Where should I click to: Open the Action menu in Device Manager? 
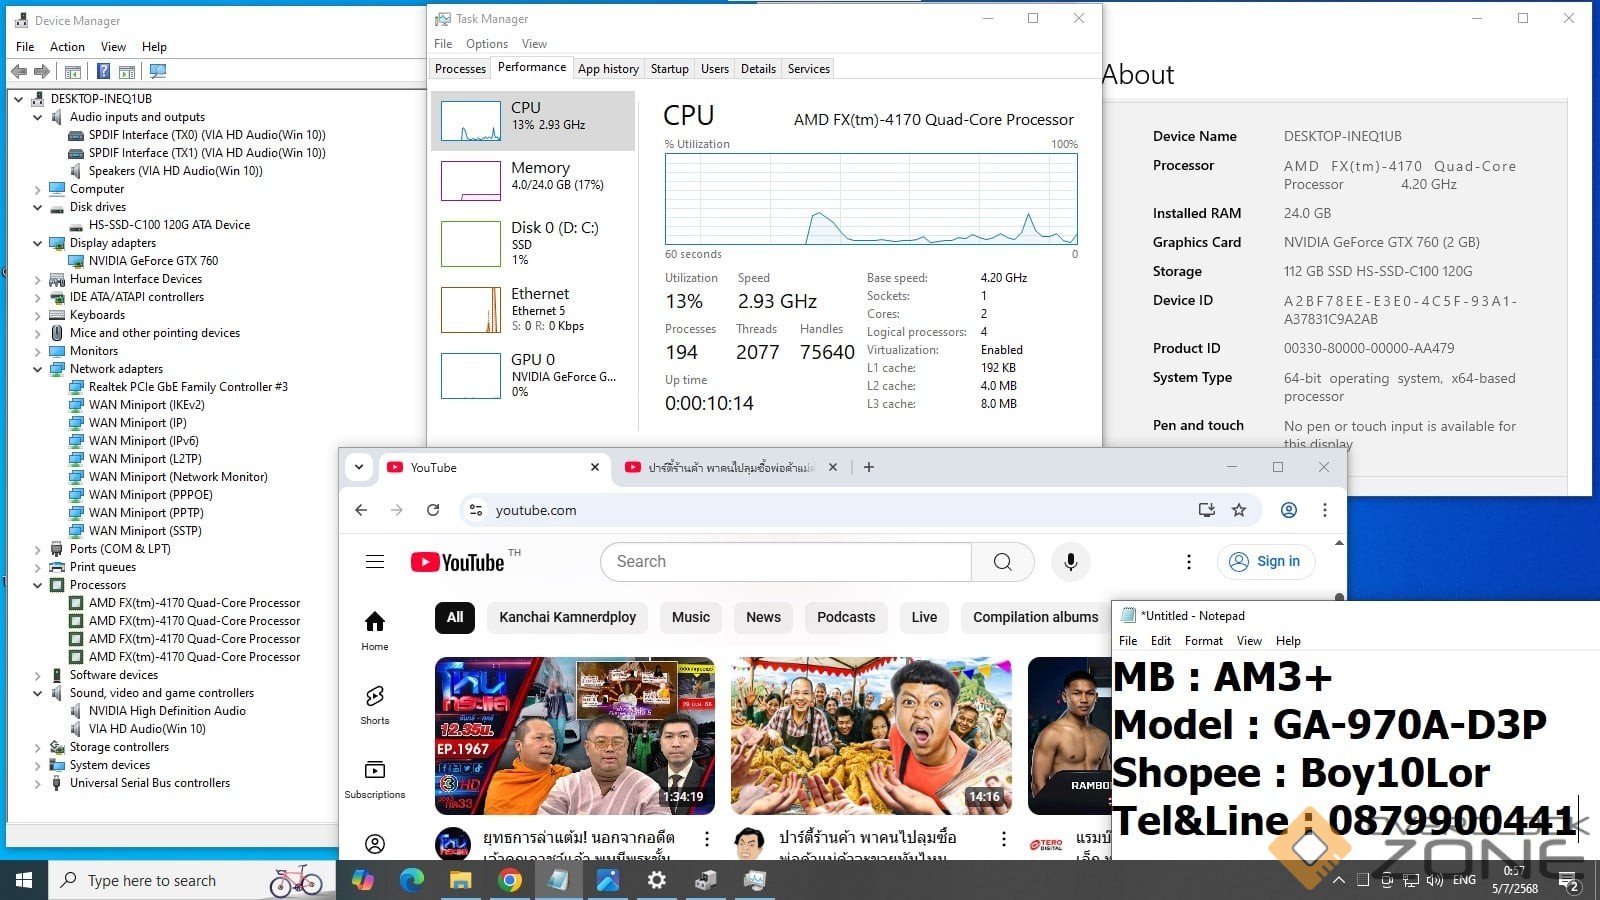pyautogui.click(x=67, y=47)
